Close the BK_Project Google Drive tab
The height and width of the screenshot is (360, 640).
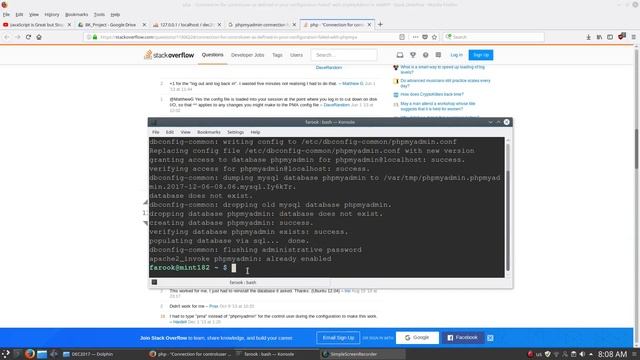[144, 25]
